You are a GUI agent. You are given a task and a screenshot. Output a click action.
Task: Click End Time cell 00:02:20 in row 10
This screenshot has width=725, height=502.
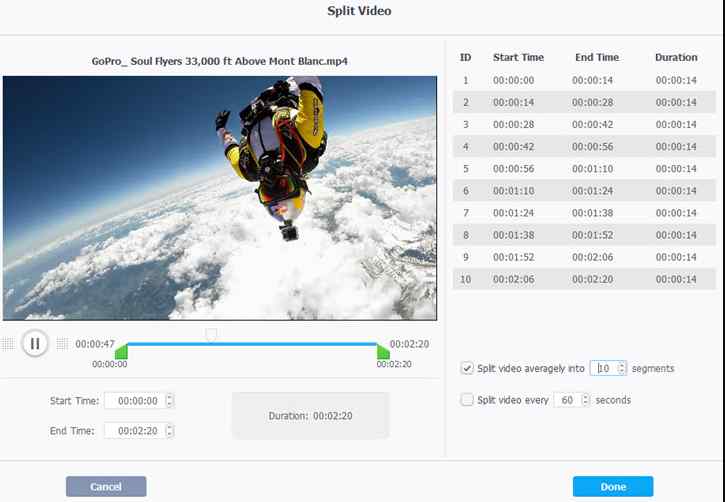click(x=592, y=279)
